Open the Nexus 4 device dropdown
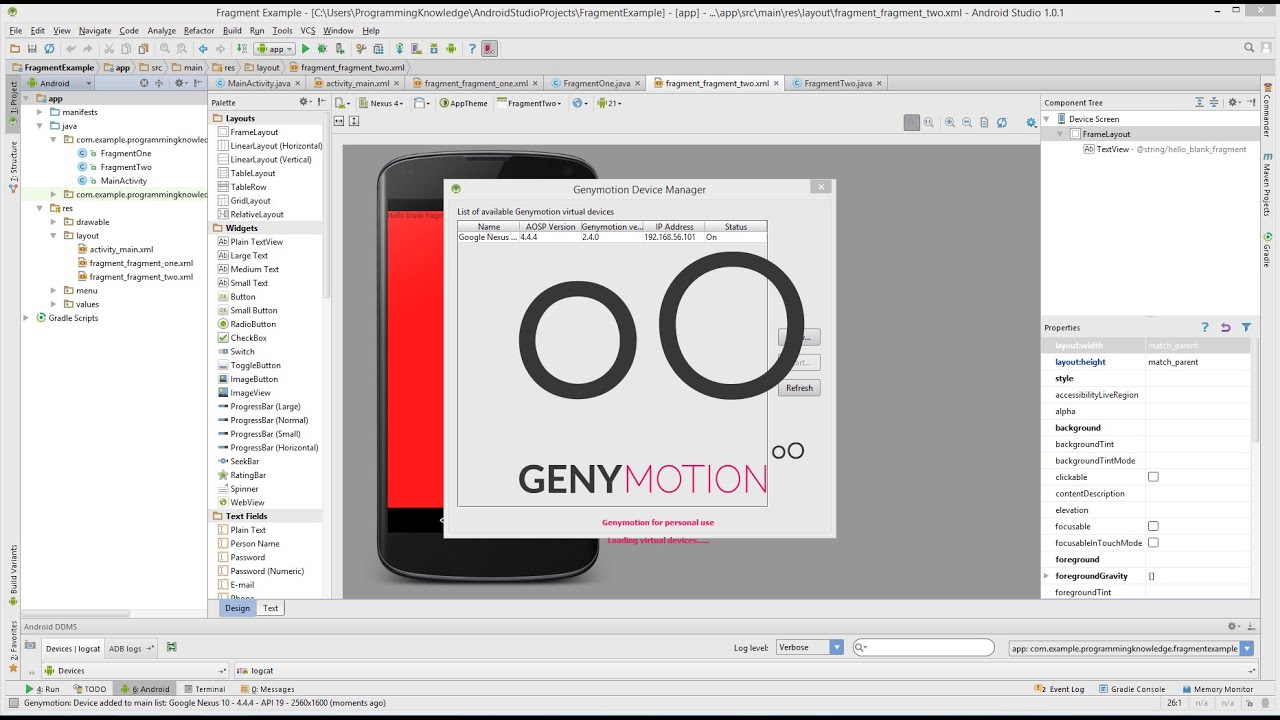This screenshot has width=1280, height=720. [381, 103]
